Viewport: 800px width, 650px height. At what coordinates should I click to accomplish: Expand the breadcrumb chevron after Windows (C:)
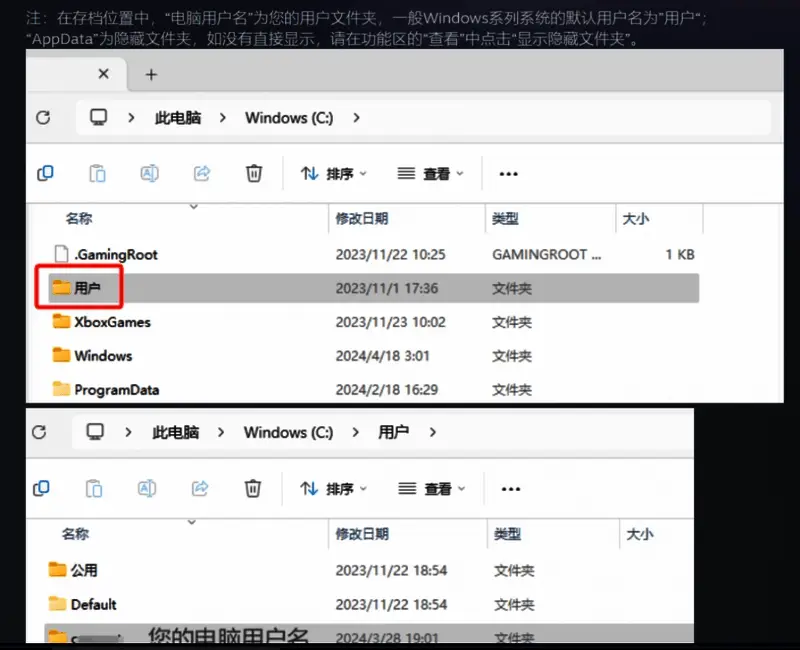coord(356,117)
